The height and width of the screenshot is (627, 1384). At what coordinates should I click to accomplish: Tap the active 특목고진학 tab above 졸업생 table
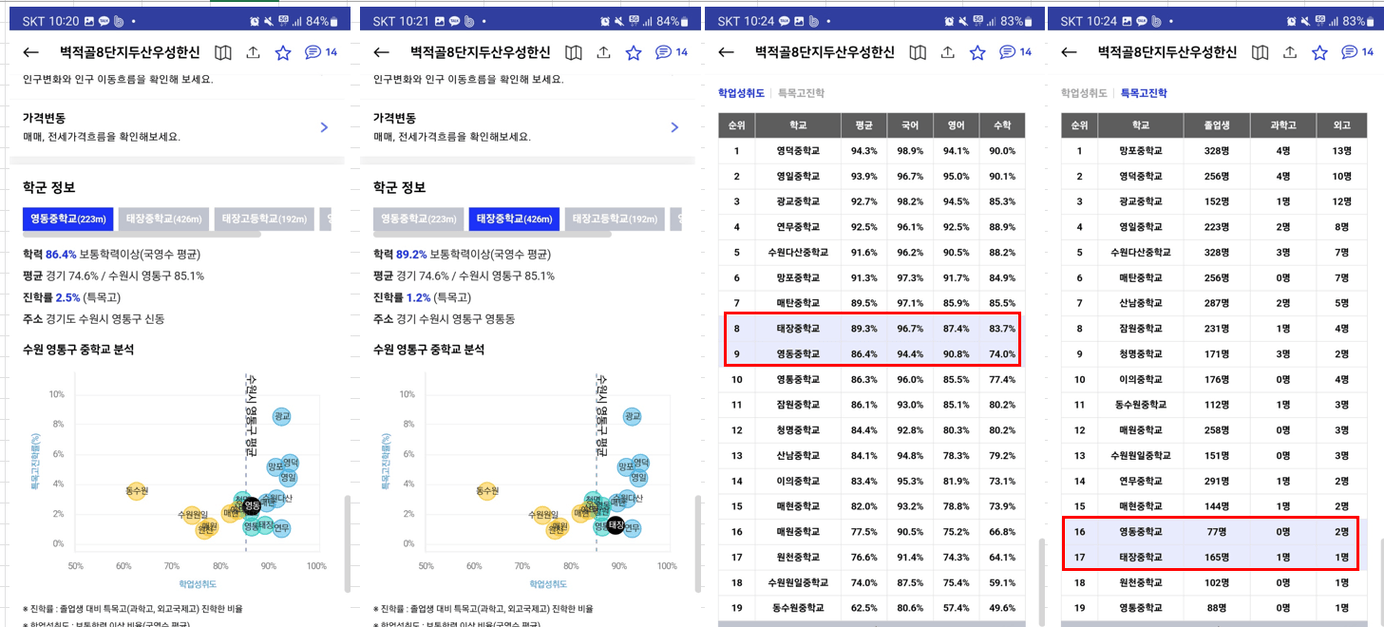click(x=1144, y=93)
